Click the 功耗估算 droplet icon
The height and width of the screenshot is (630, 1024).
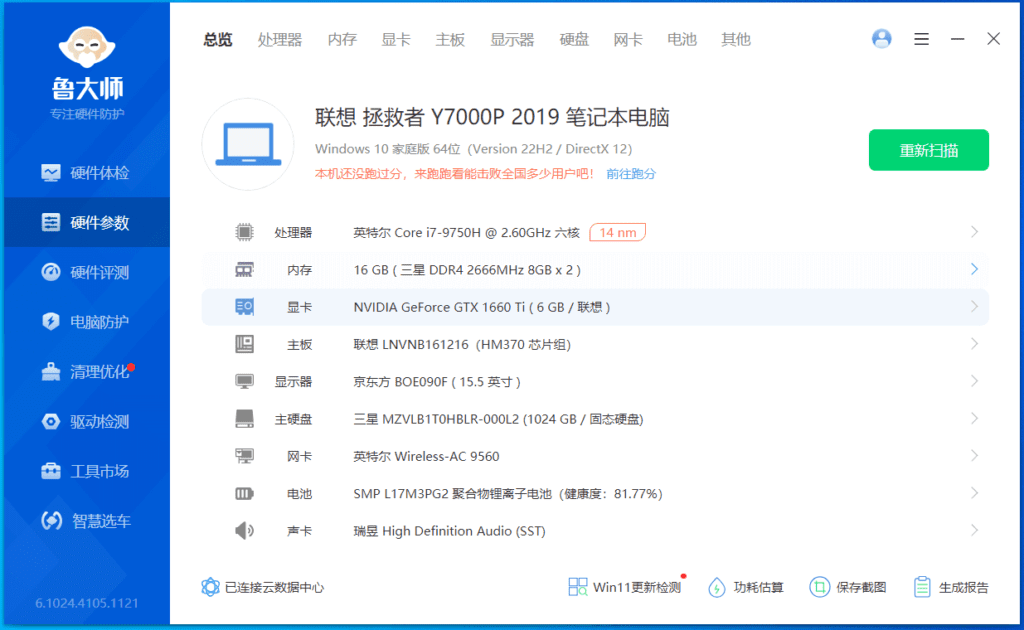coord(716,587)
